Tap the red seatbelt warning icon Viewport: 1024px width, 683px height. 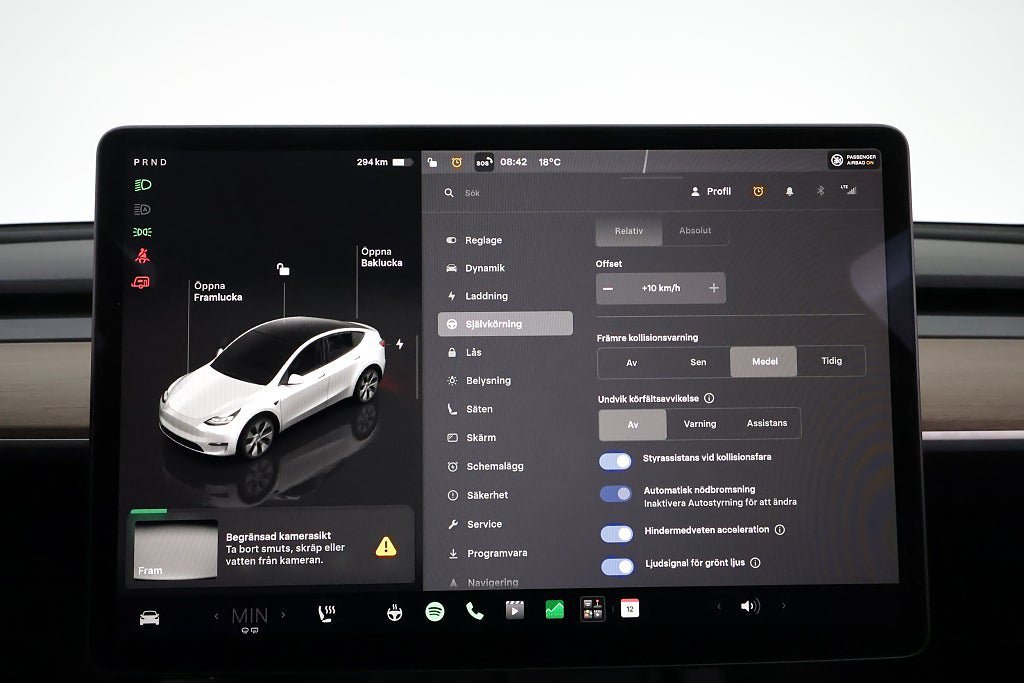[x=142, y=255]
